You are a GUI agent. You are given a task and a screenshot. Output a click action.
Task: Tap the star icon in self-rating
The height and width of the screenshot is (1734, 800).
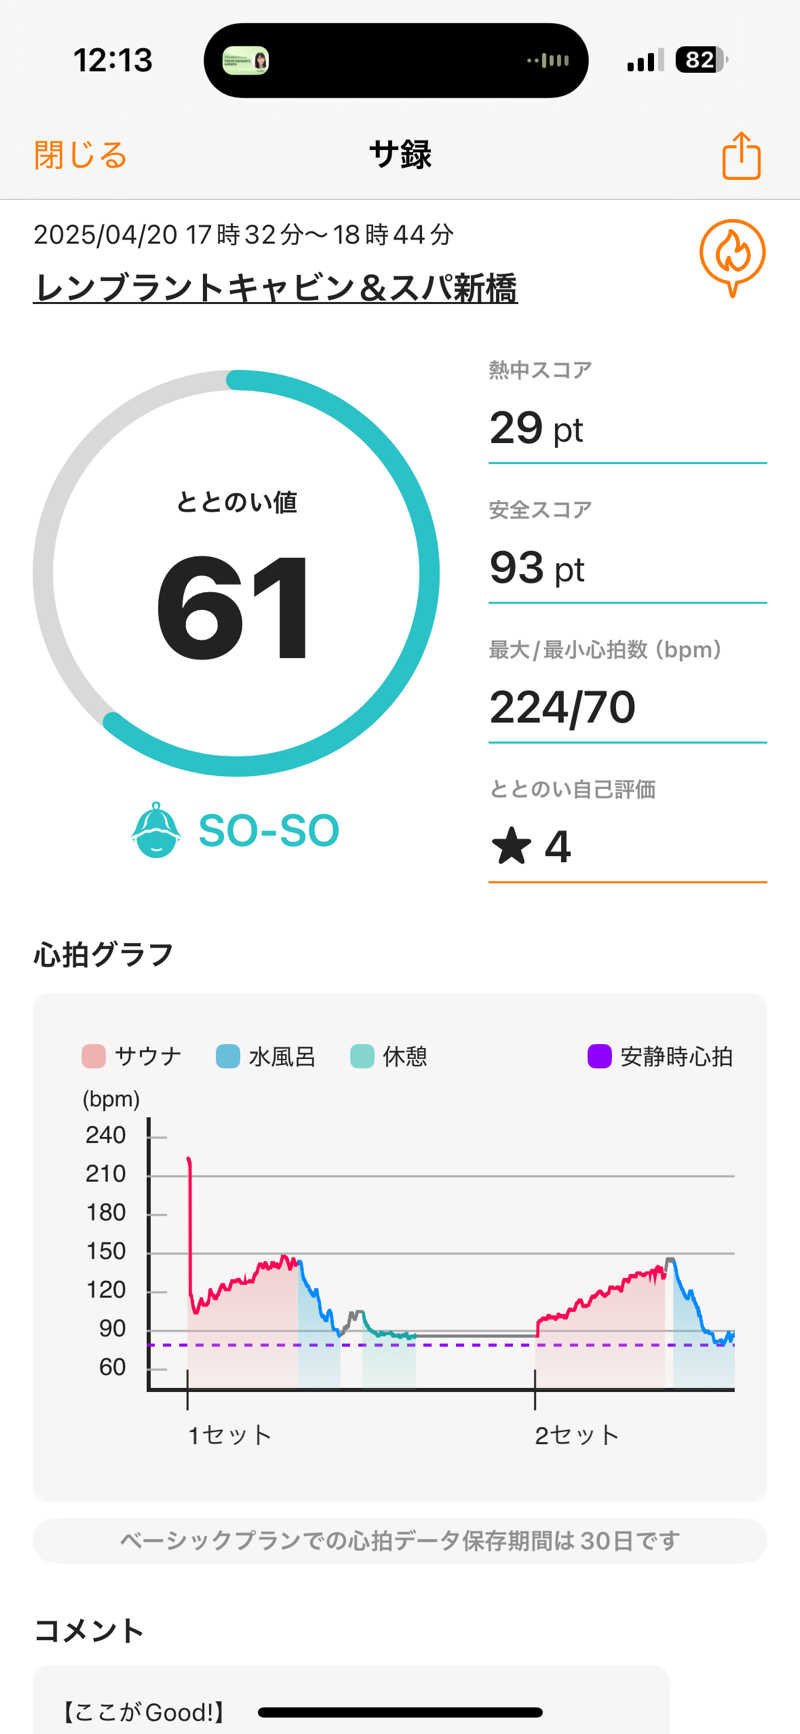click(x=511, y=847)
